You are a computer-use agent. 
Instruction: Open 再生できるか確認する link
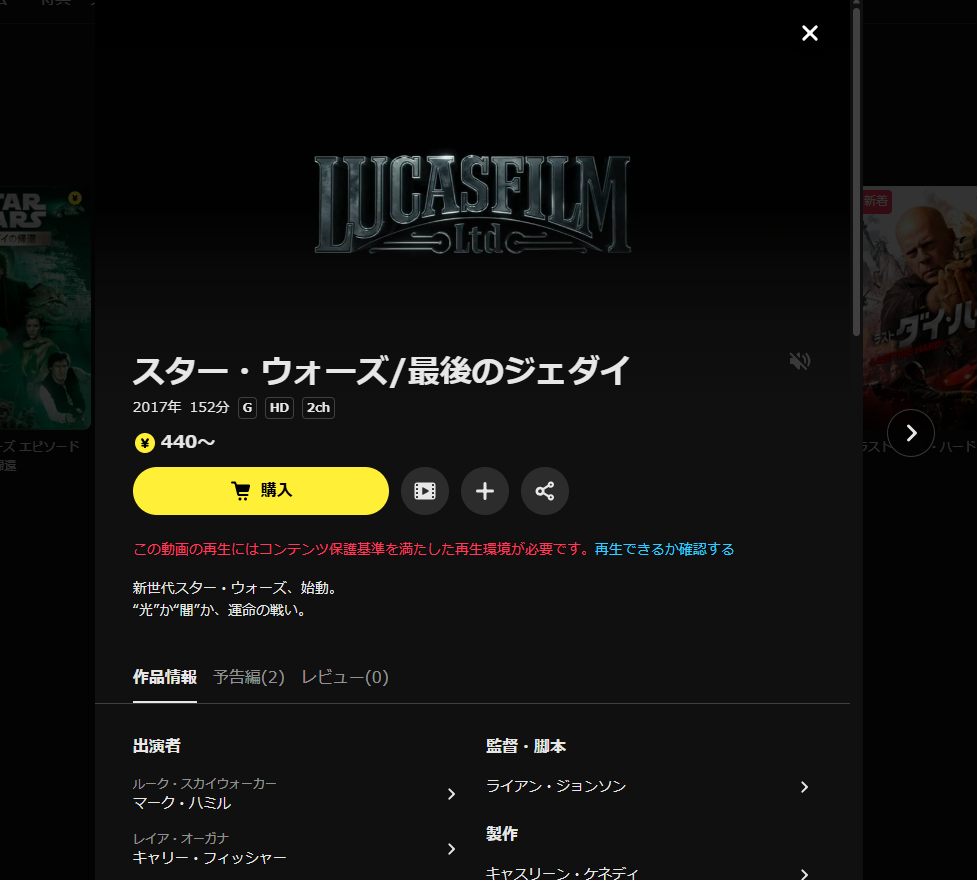(664, 549)
